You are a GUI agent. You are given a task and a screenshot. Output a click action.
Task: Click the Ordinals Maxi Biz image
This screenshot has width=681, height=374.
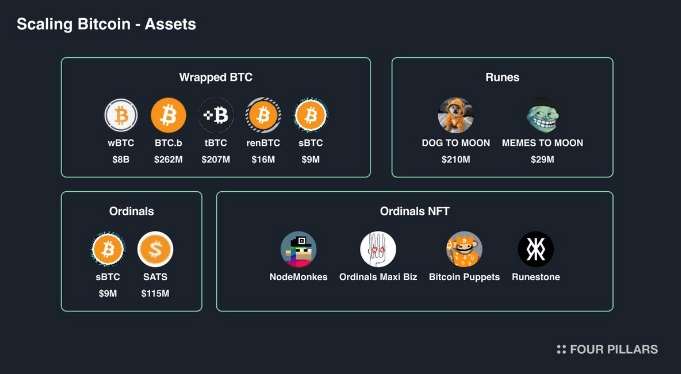tap(378, 249)
